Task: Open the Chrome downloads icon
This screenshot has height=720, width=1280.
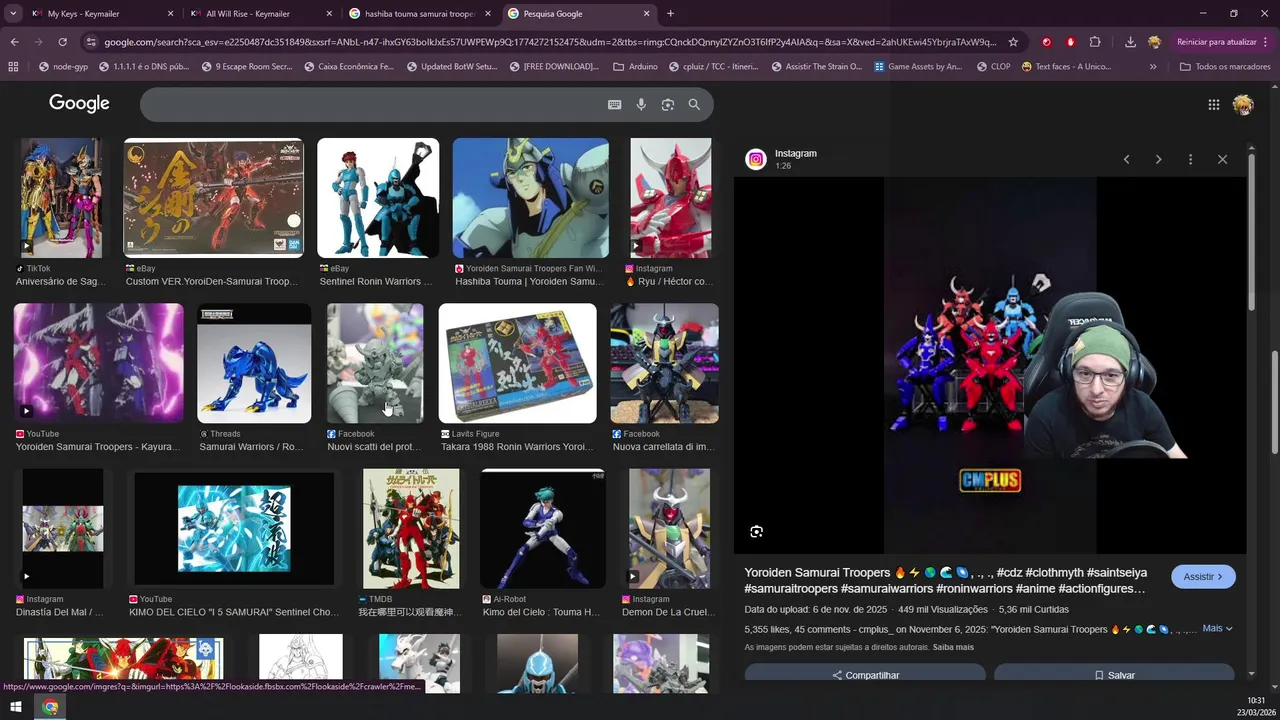Action: (1130, 42)
